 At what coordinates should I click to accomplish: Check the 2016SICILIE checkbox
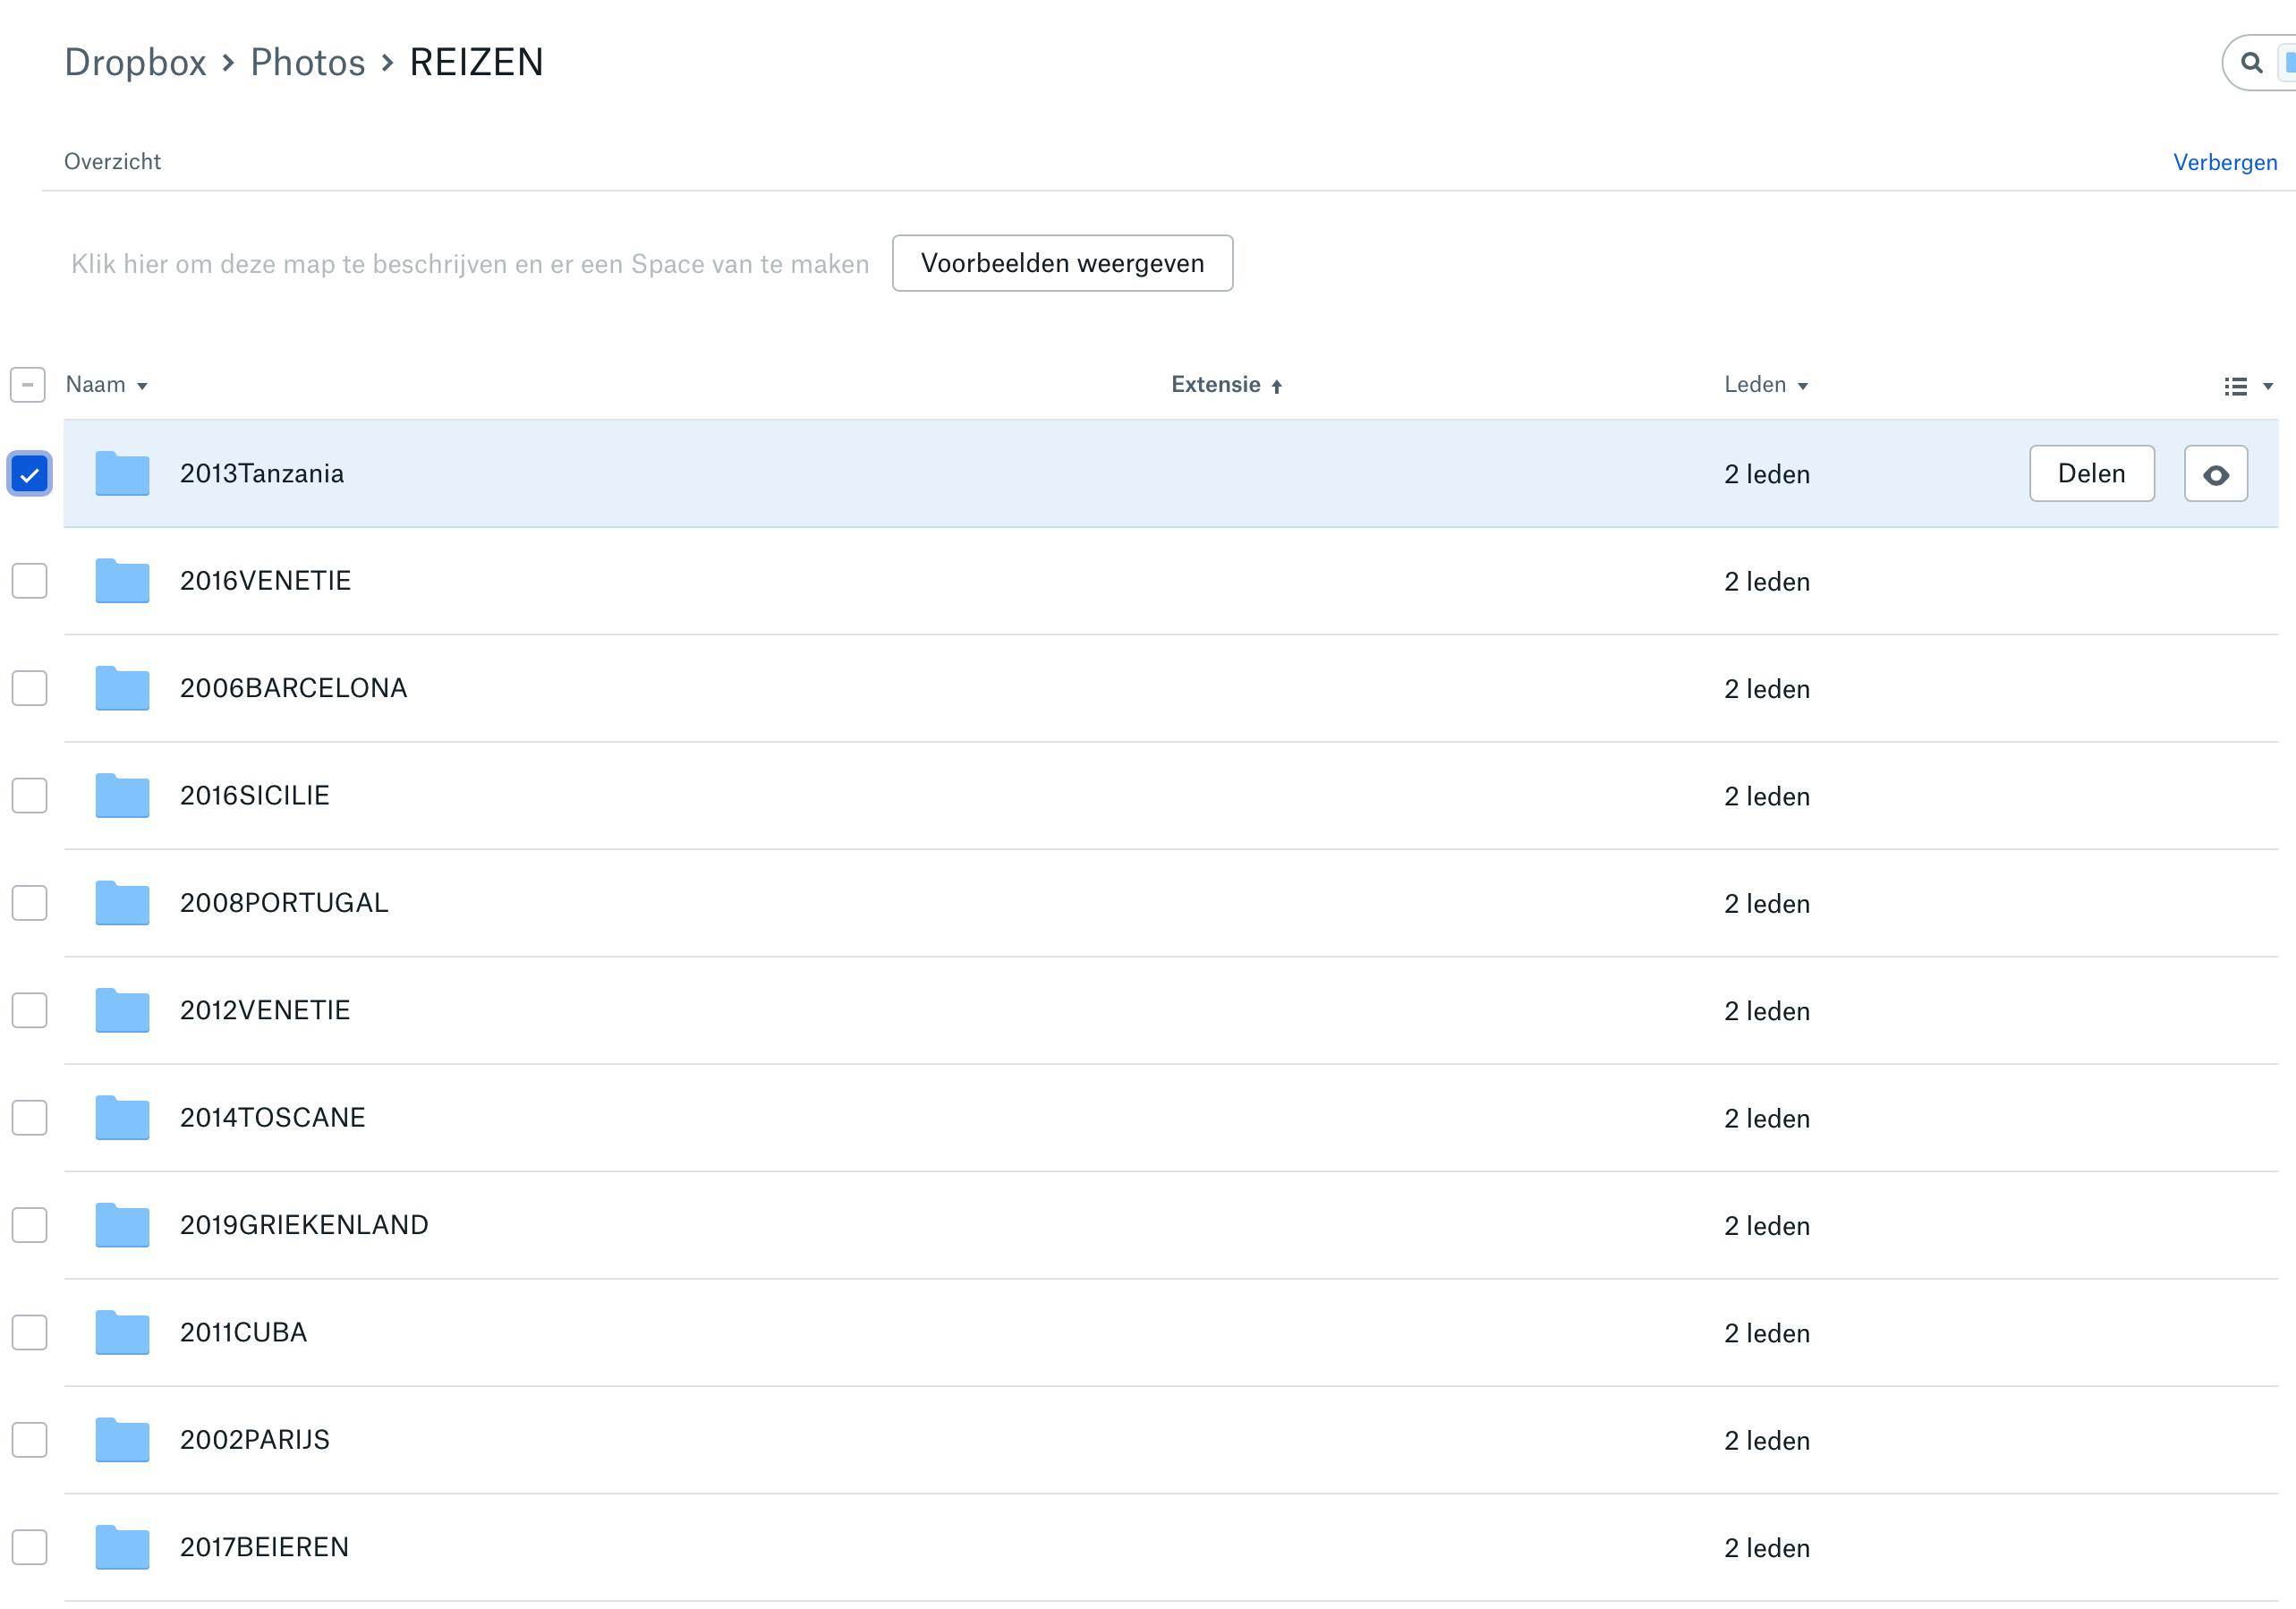click(x=29, y=796)
